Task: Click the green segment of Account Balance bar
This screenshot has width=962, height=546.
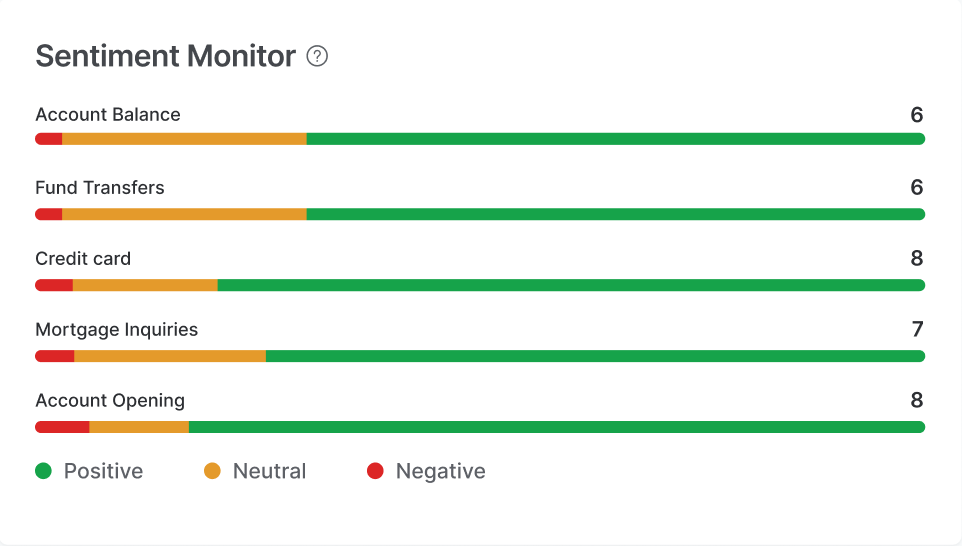Action: point(615,139)
